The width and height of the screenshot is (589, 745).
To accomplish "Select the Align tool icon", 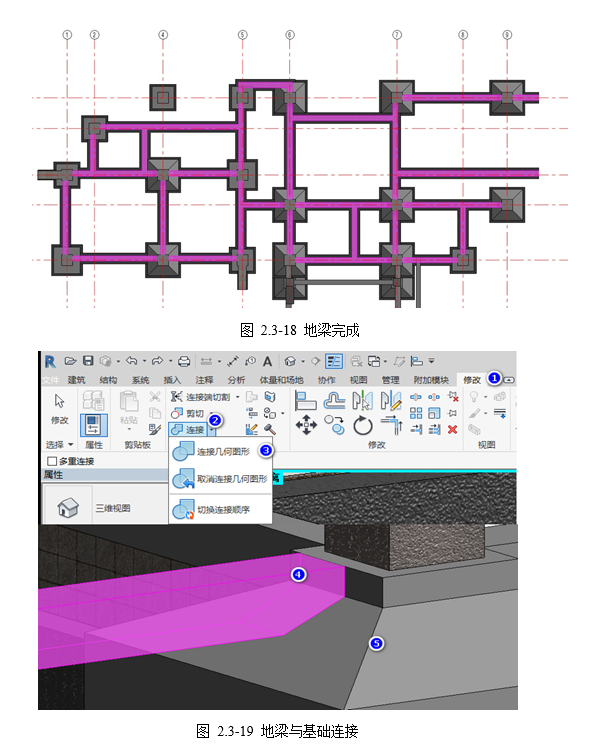I will pos(305,401).
